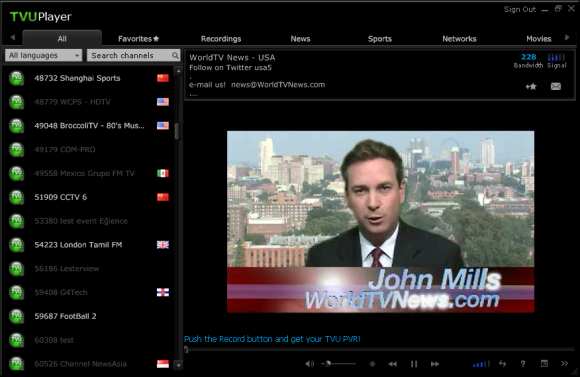Click the envelope email icon
This screenshot has height=377, width=580.
(x=556, y=86)
